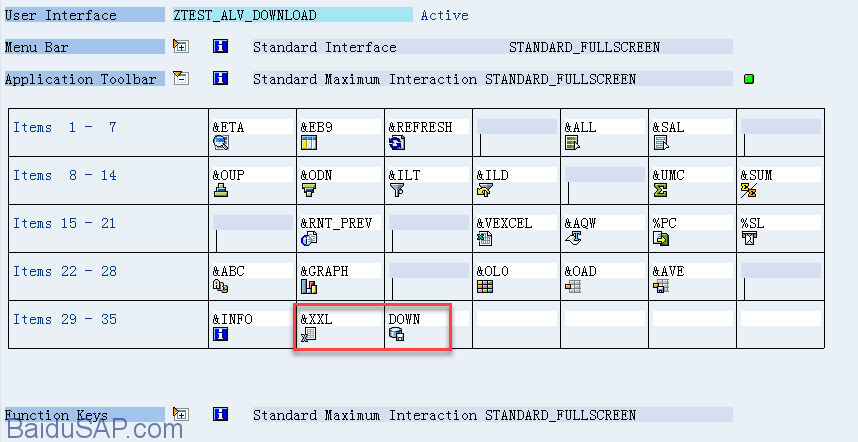The width and height of the screenshot is (858, 442).
Task: Open info for the Menu Bar row
Action: [220, 46]
